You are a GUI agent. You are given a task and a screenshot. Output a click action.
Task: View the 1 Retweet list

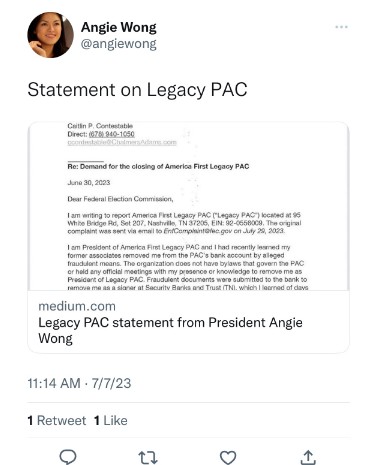coord(57,420)
